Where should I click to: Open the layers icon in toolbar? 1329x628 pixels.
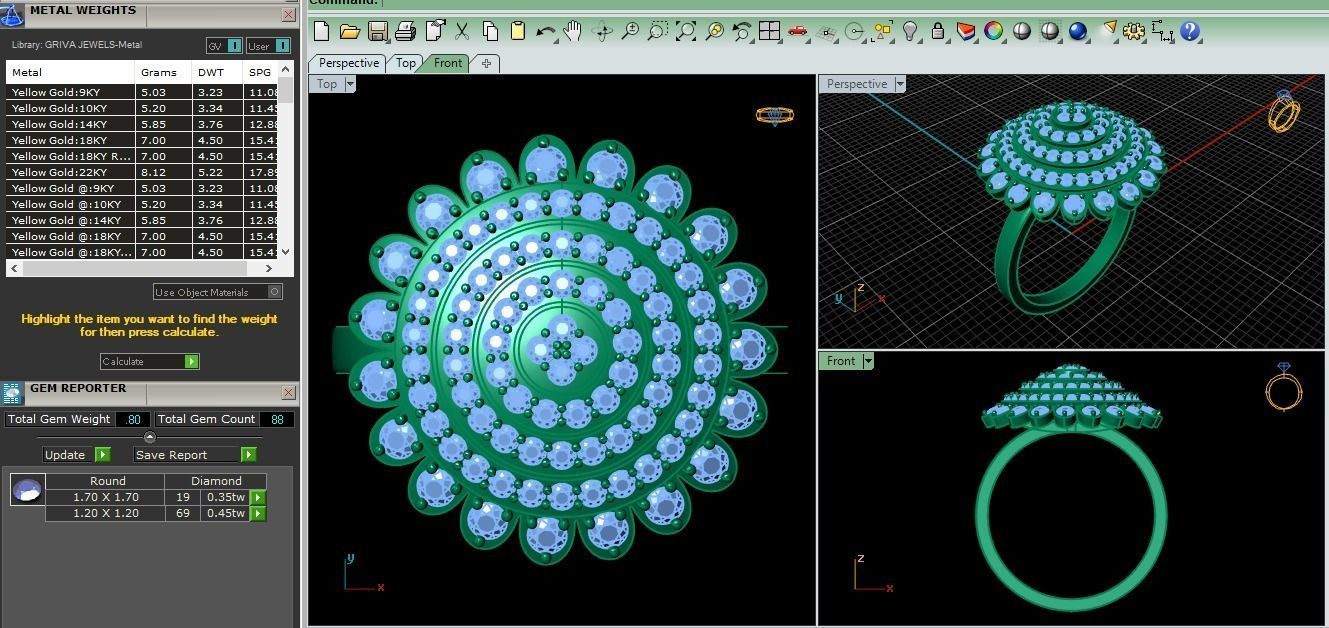tap(966, 31)
